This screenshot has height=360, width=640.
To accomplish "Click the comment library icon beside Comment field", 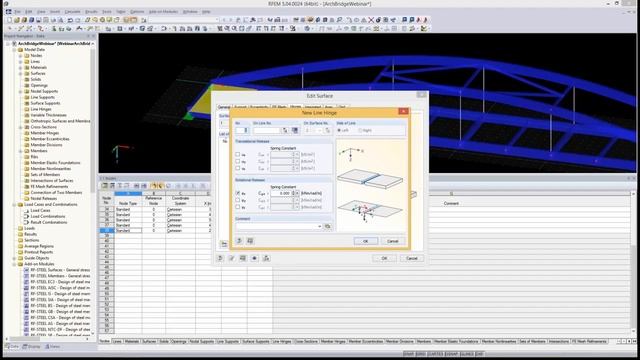I will [327, 226].
